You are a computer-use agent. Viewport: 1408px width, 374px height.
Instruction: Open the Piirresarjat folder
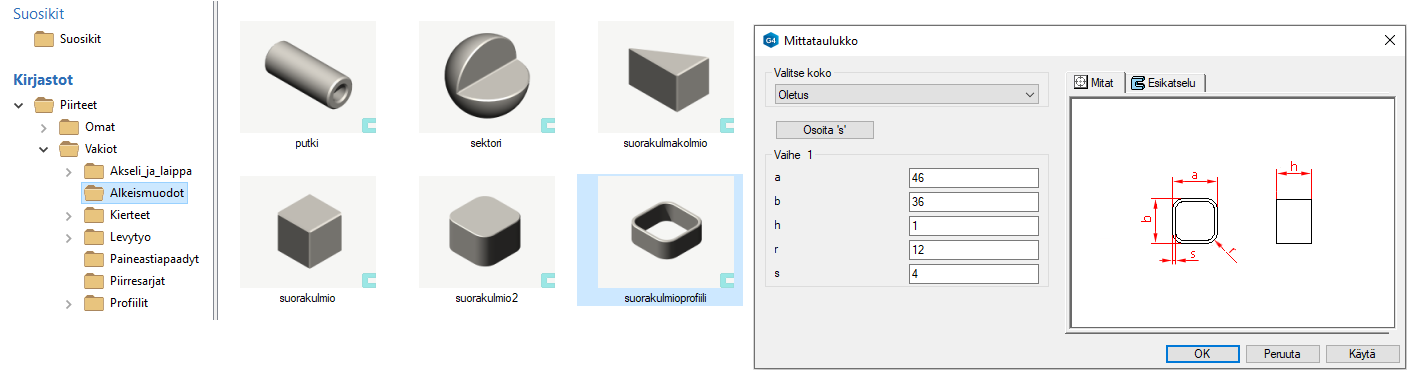click(x=125, y=280)
